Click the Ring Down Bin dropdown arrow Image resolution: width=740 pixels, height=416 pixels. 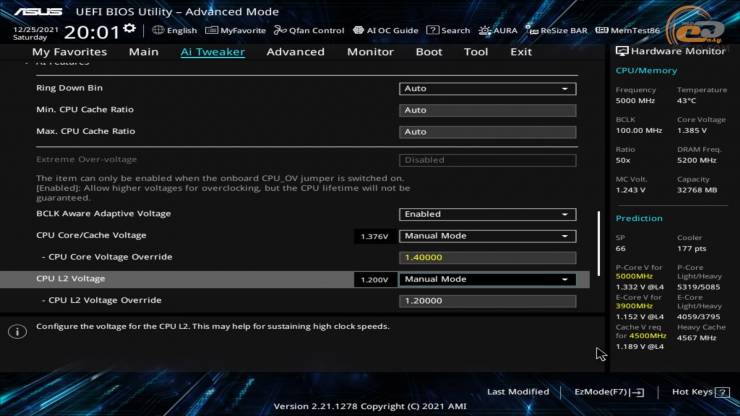click(564, 89)
